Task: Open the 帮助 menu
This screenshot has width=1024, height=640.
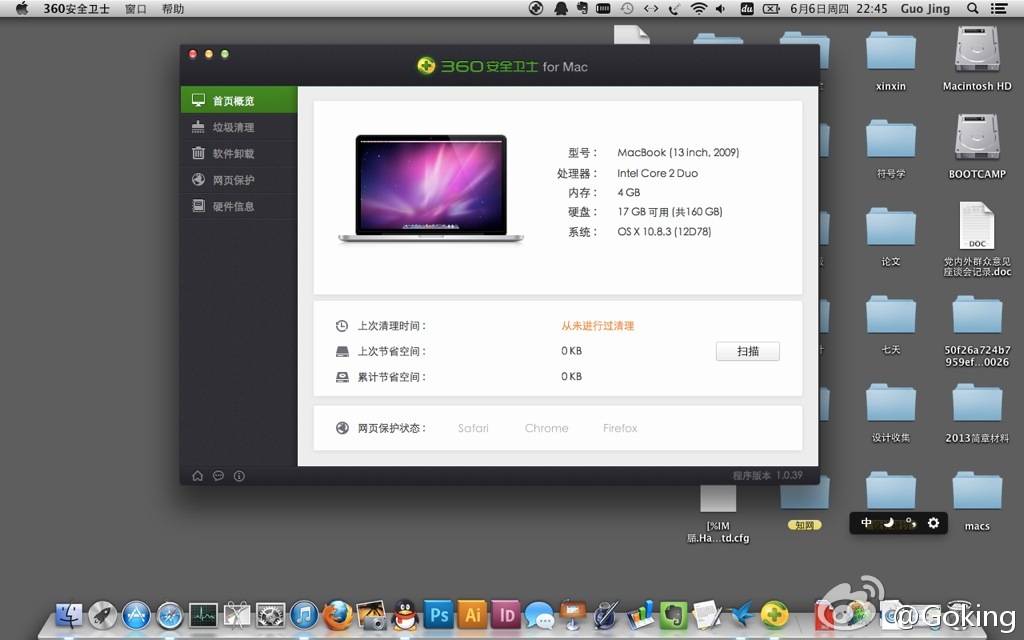Action: pyautogui.click(x=173, y=8)
